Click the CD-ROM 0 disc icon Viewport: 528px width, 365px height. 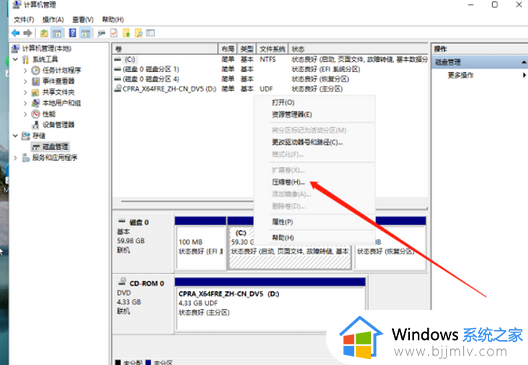pyautogui.click(x=123, y=281)
